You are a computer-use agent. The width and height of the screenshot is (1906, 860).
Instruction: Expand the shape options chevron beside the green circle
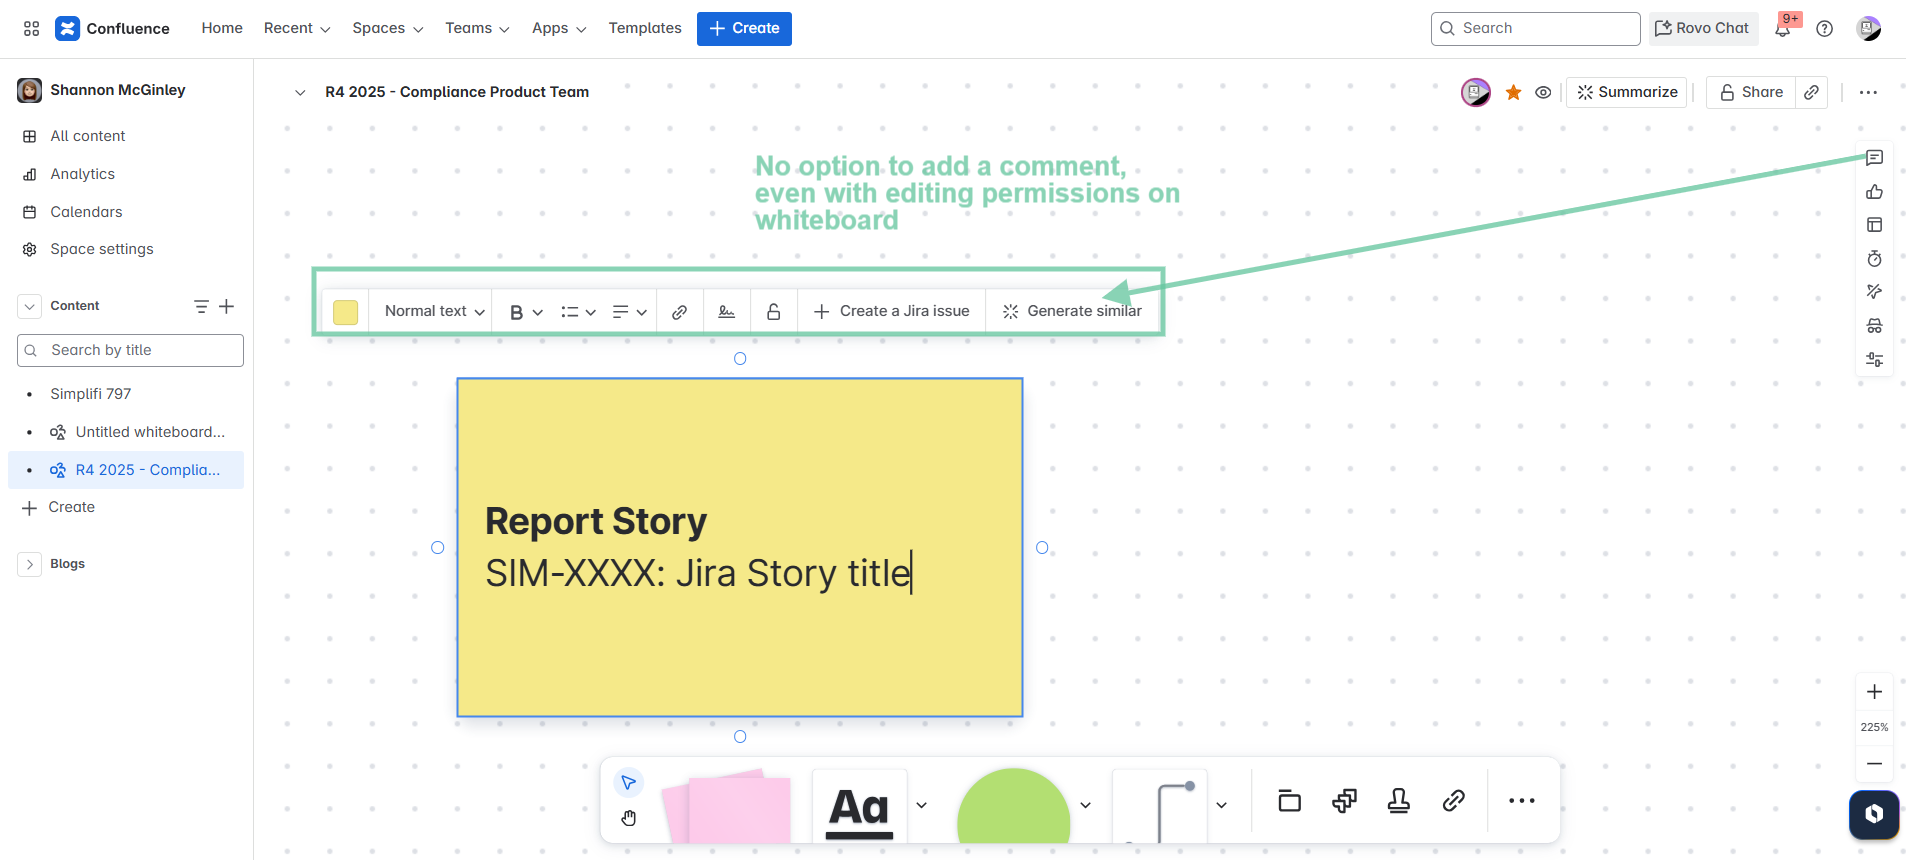1085,805
